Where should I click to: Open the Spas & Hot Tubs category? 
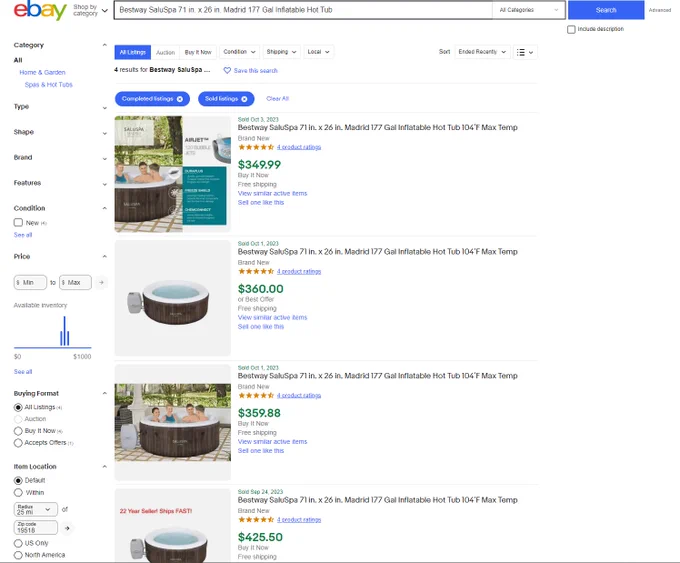tap(49, 85)
